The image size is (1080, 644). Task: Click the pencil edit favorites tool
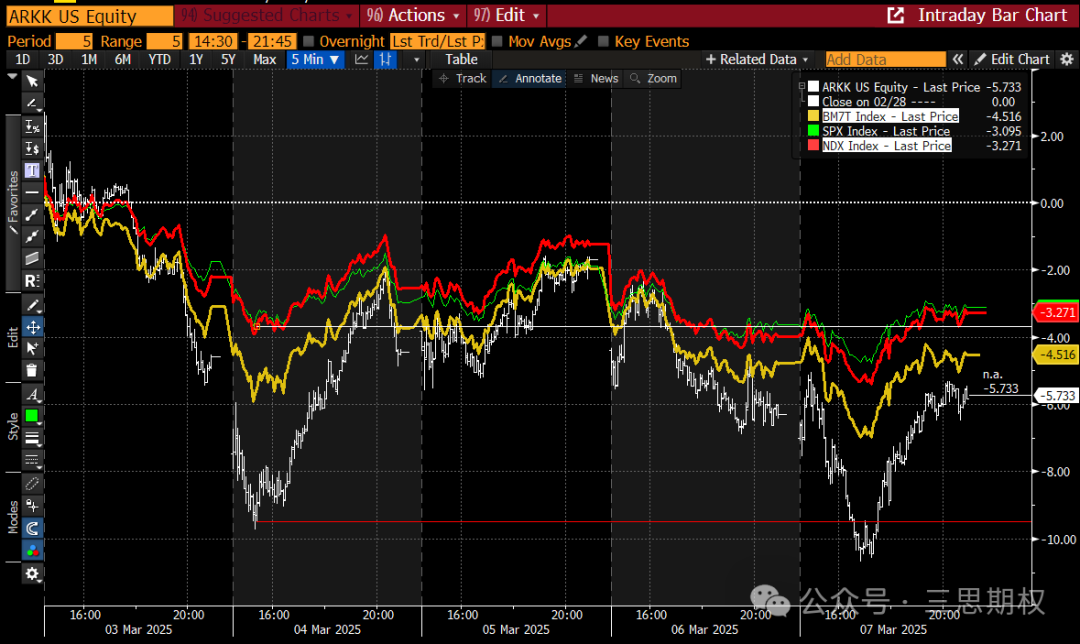coord(32,305)
